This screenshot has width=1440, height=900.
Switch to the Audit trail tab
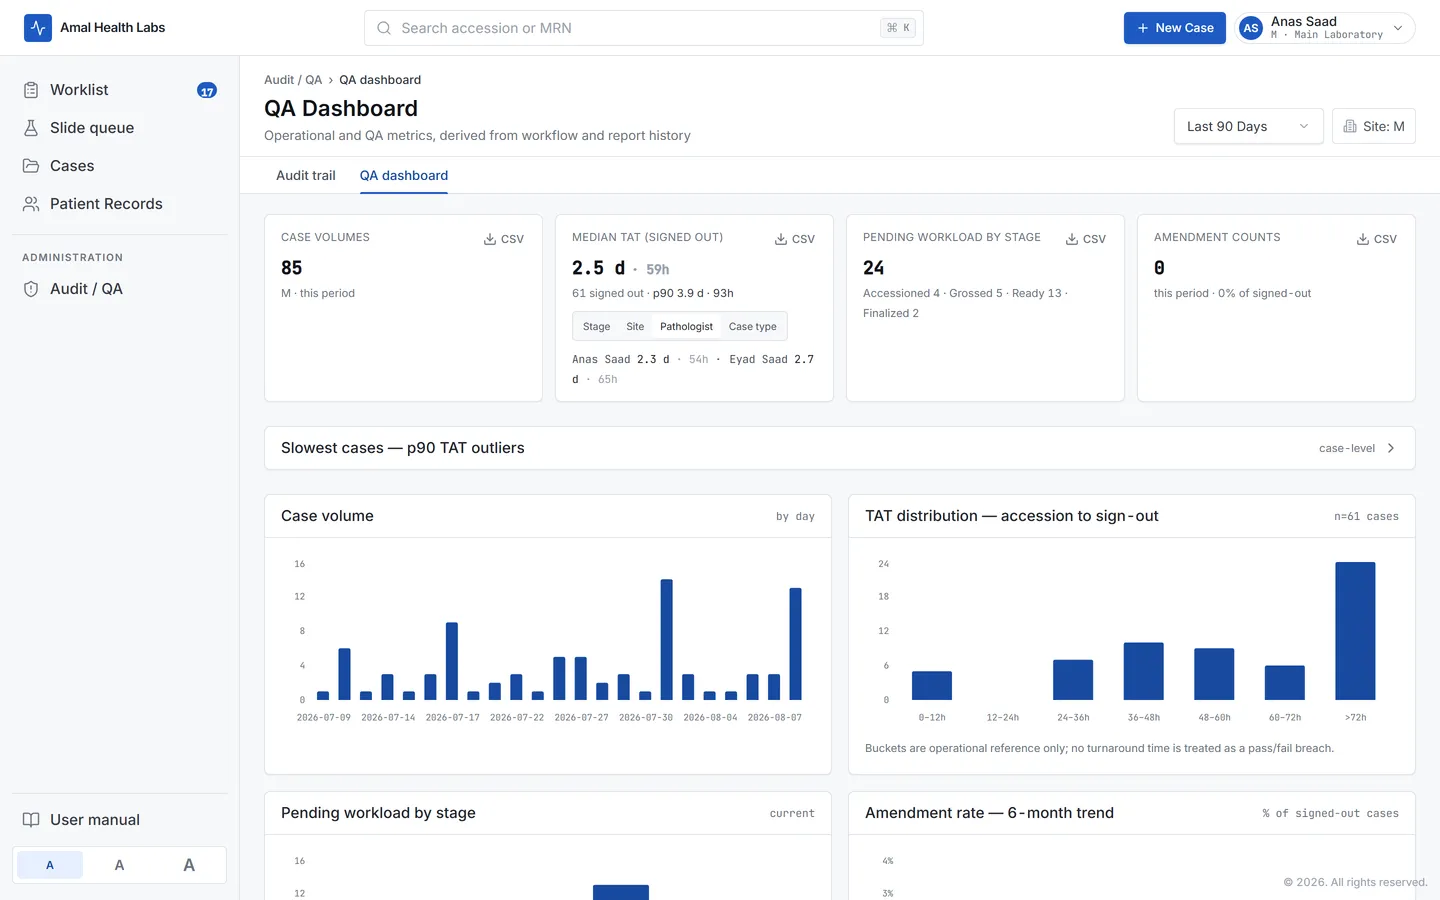pos(306,176)
